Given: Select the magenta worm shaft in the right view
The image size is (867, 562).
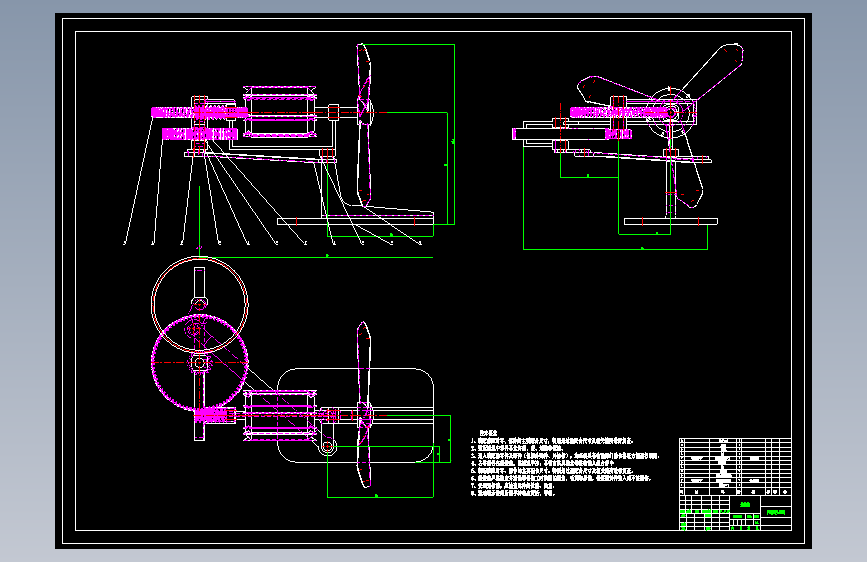Looking at the screenshot, I should [619, 113].
